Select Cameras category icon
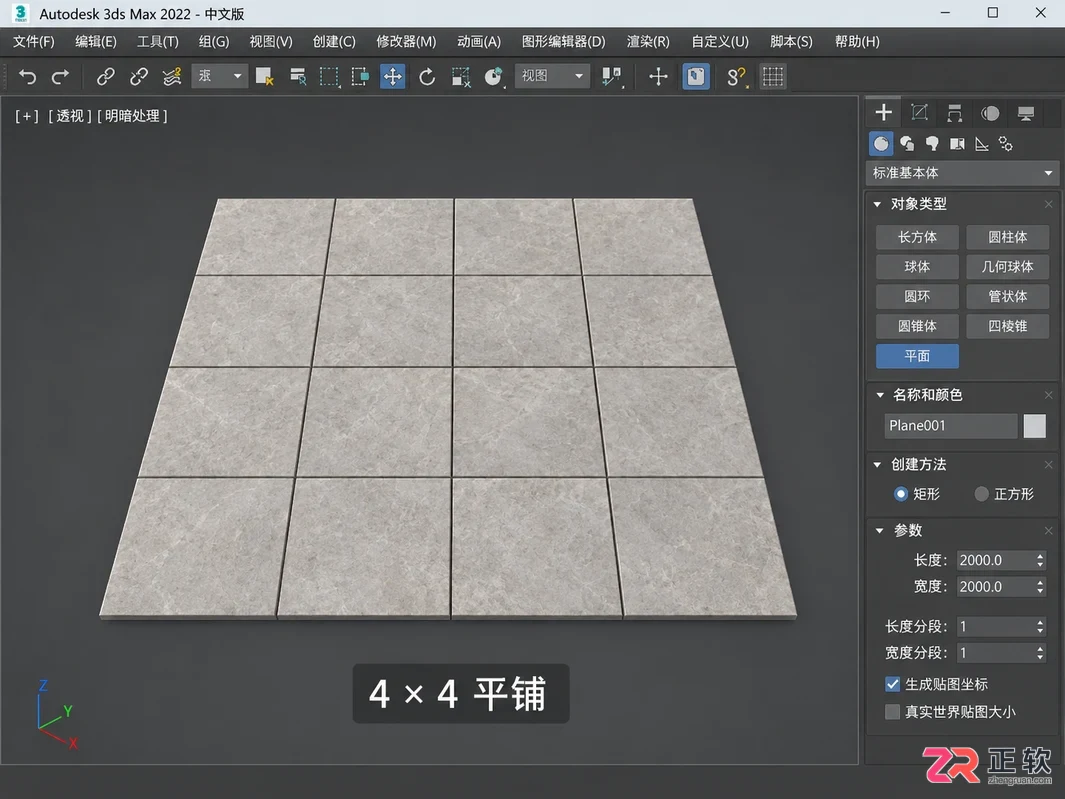 pos(957,144)
